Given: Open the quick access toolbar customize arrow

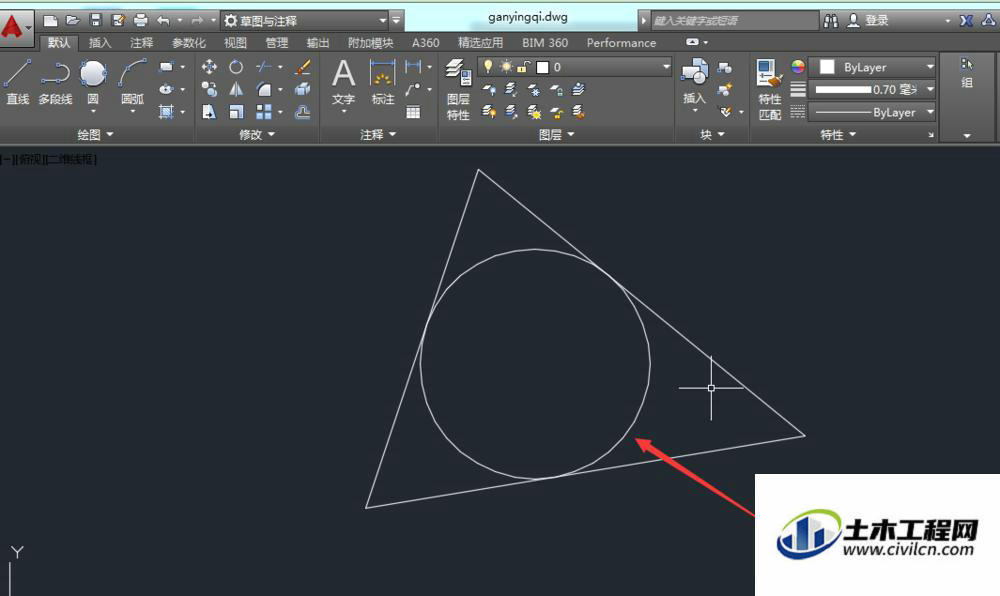Looking at the screenshot, I should tap(396, 20).
